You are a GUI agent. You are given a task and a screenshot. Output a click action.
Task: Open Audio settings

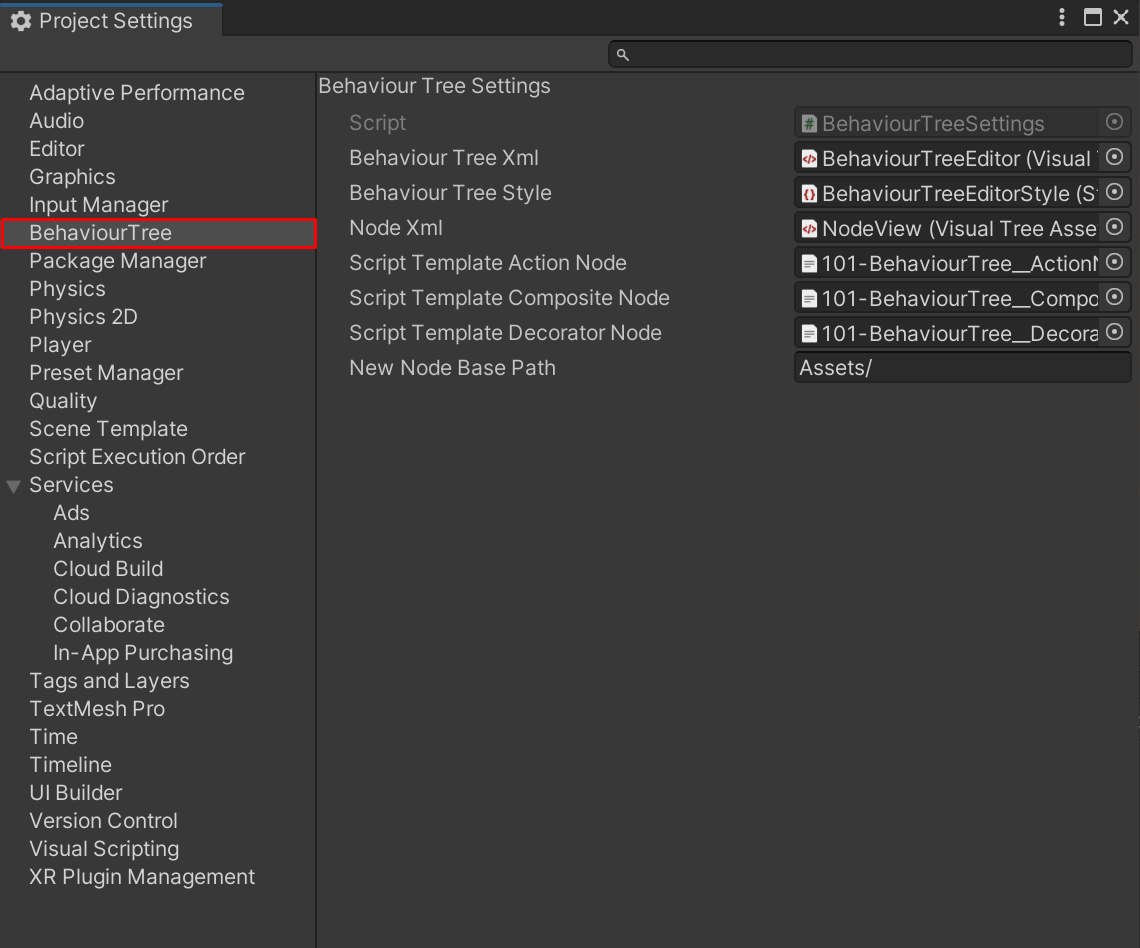coord(57,121)
